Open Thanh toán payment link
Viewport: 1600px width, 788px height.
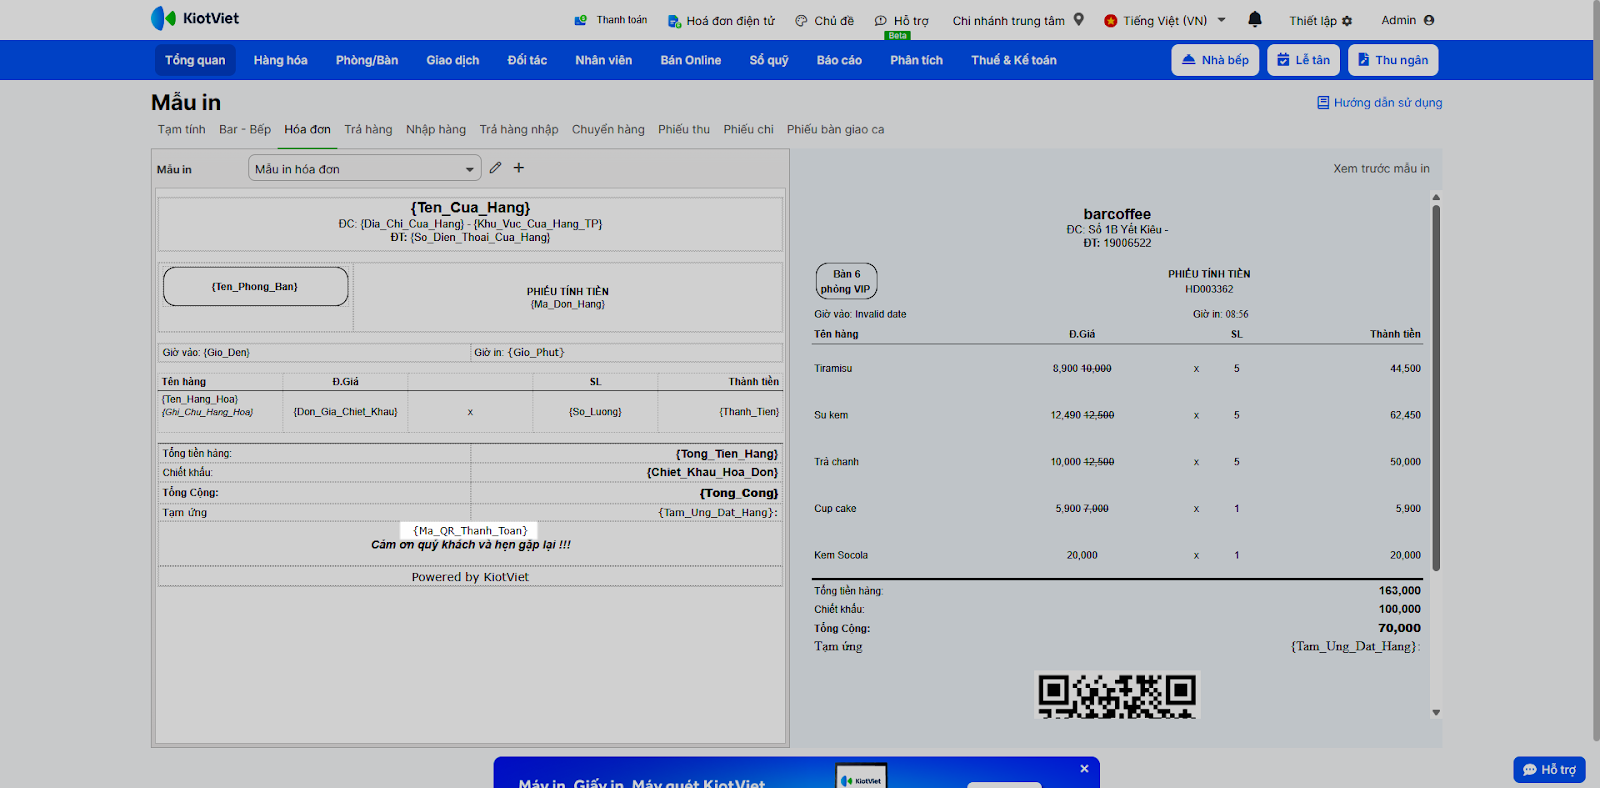[x=611, y=20]
